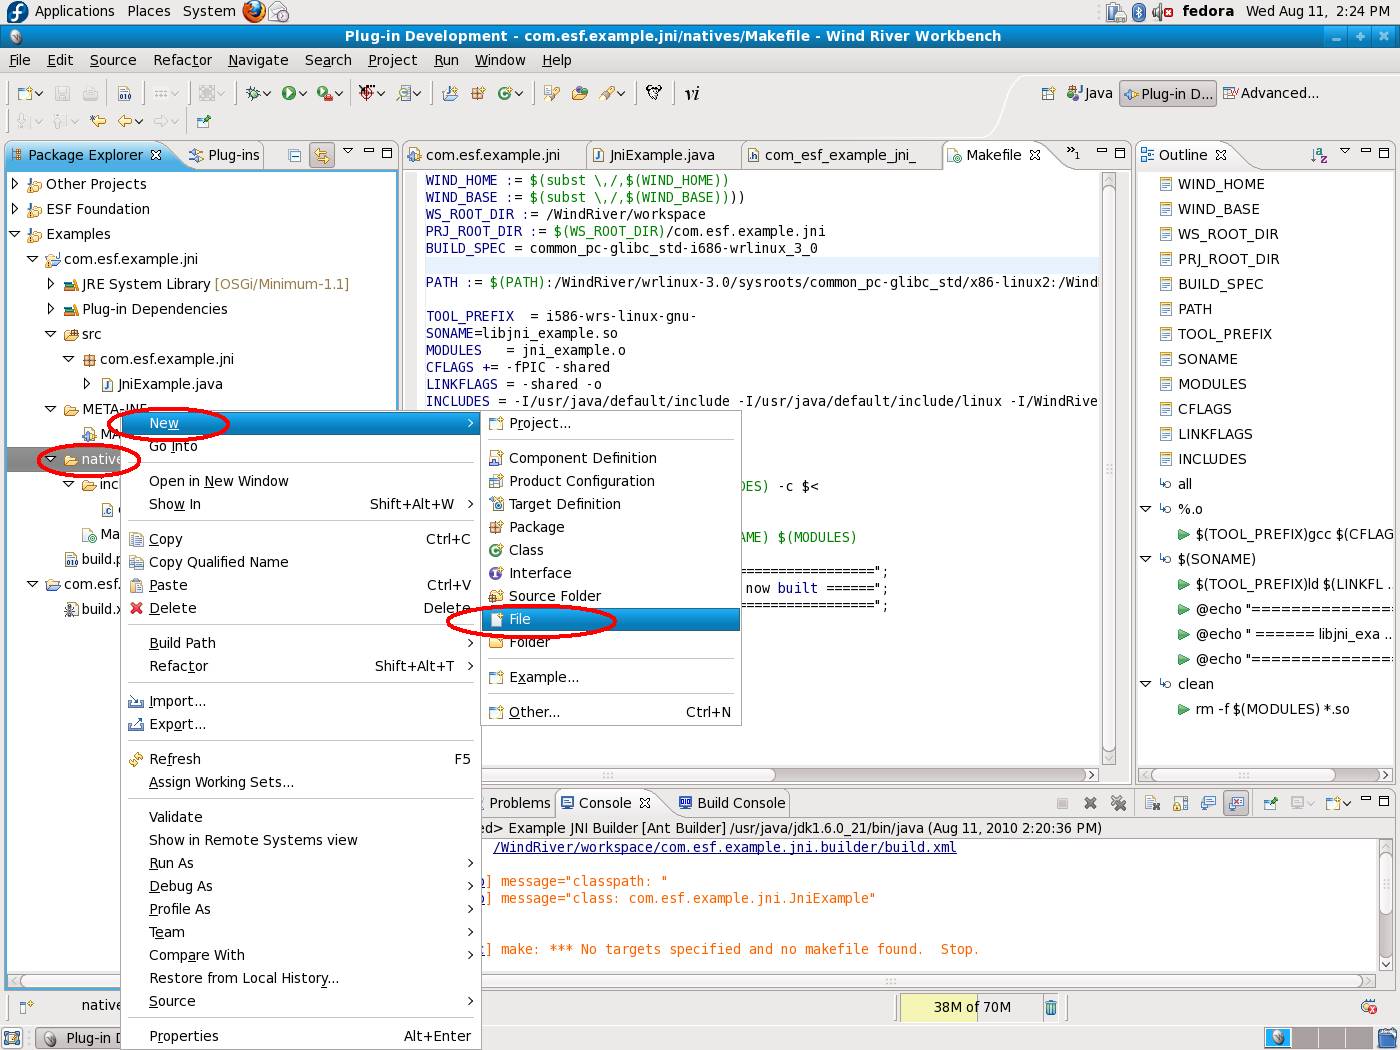Toggle show console when standard error changes
Screen dimensions: 1400x1050
pyautogui.click(x=1236, y=802)
